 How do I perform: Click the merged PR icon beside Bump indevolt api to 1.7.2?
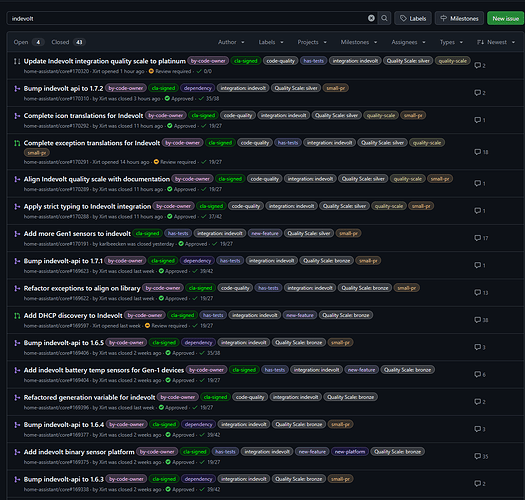click(x=17, y=88)
